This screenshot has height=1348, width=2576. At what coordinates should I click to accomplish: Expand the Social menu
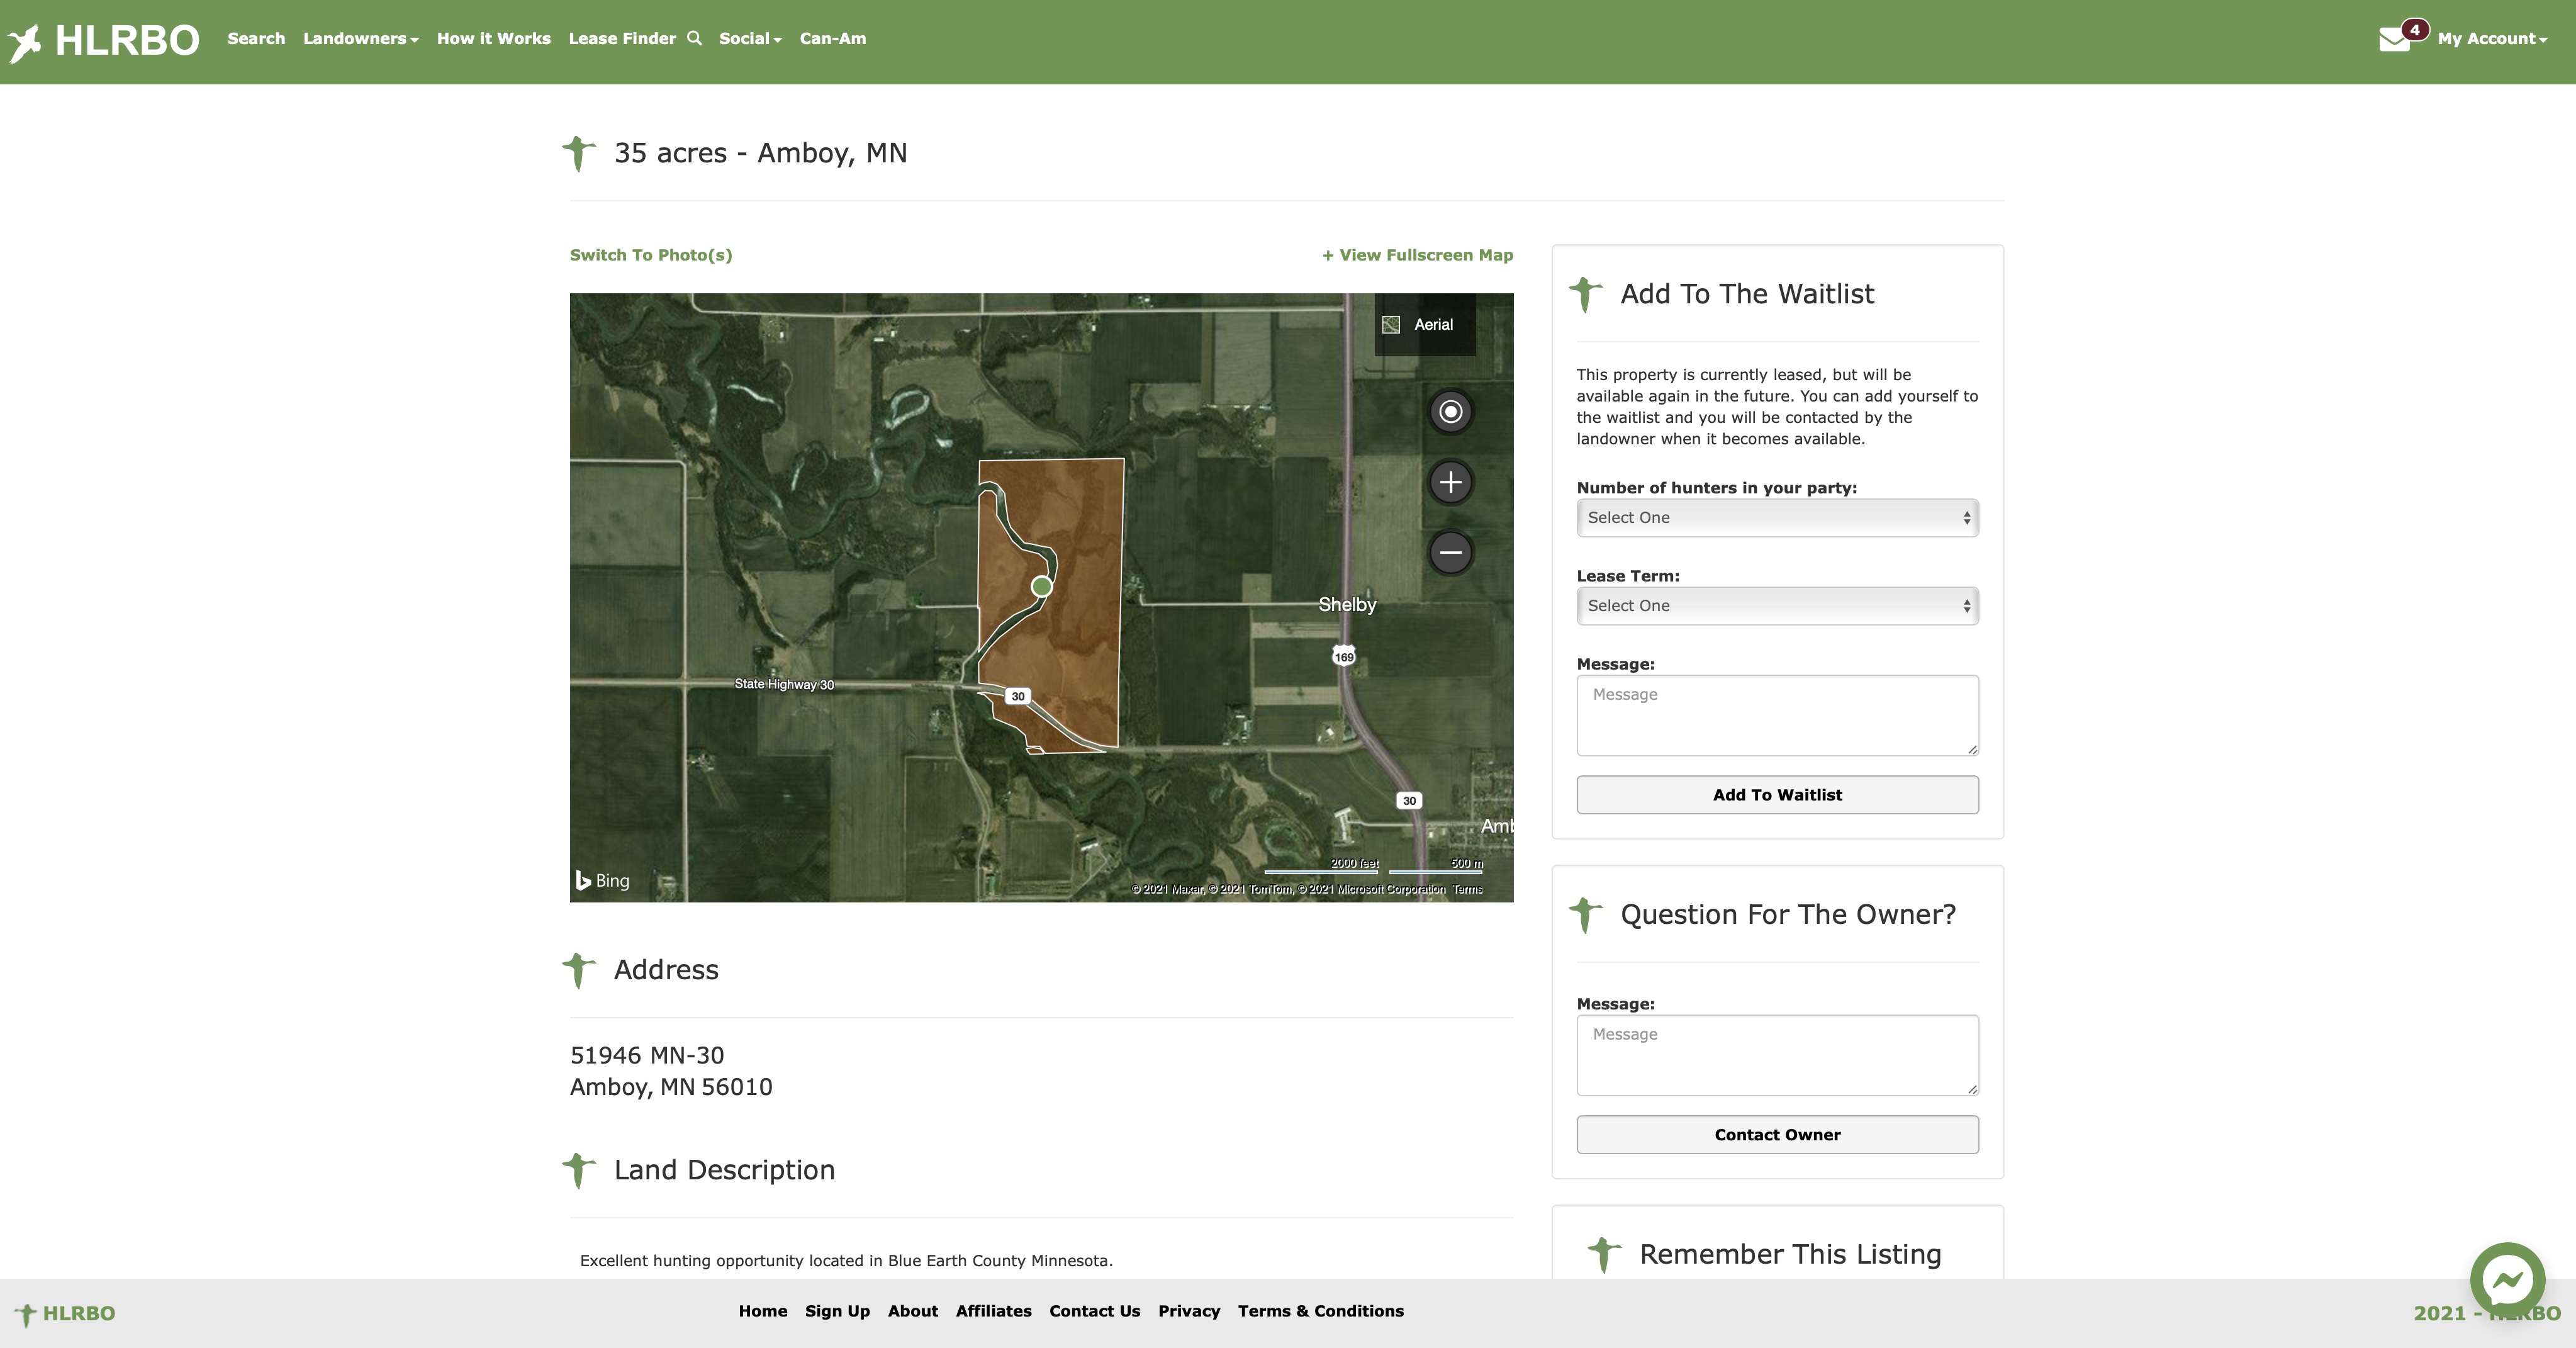tap(750, 38)
